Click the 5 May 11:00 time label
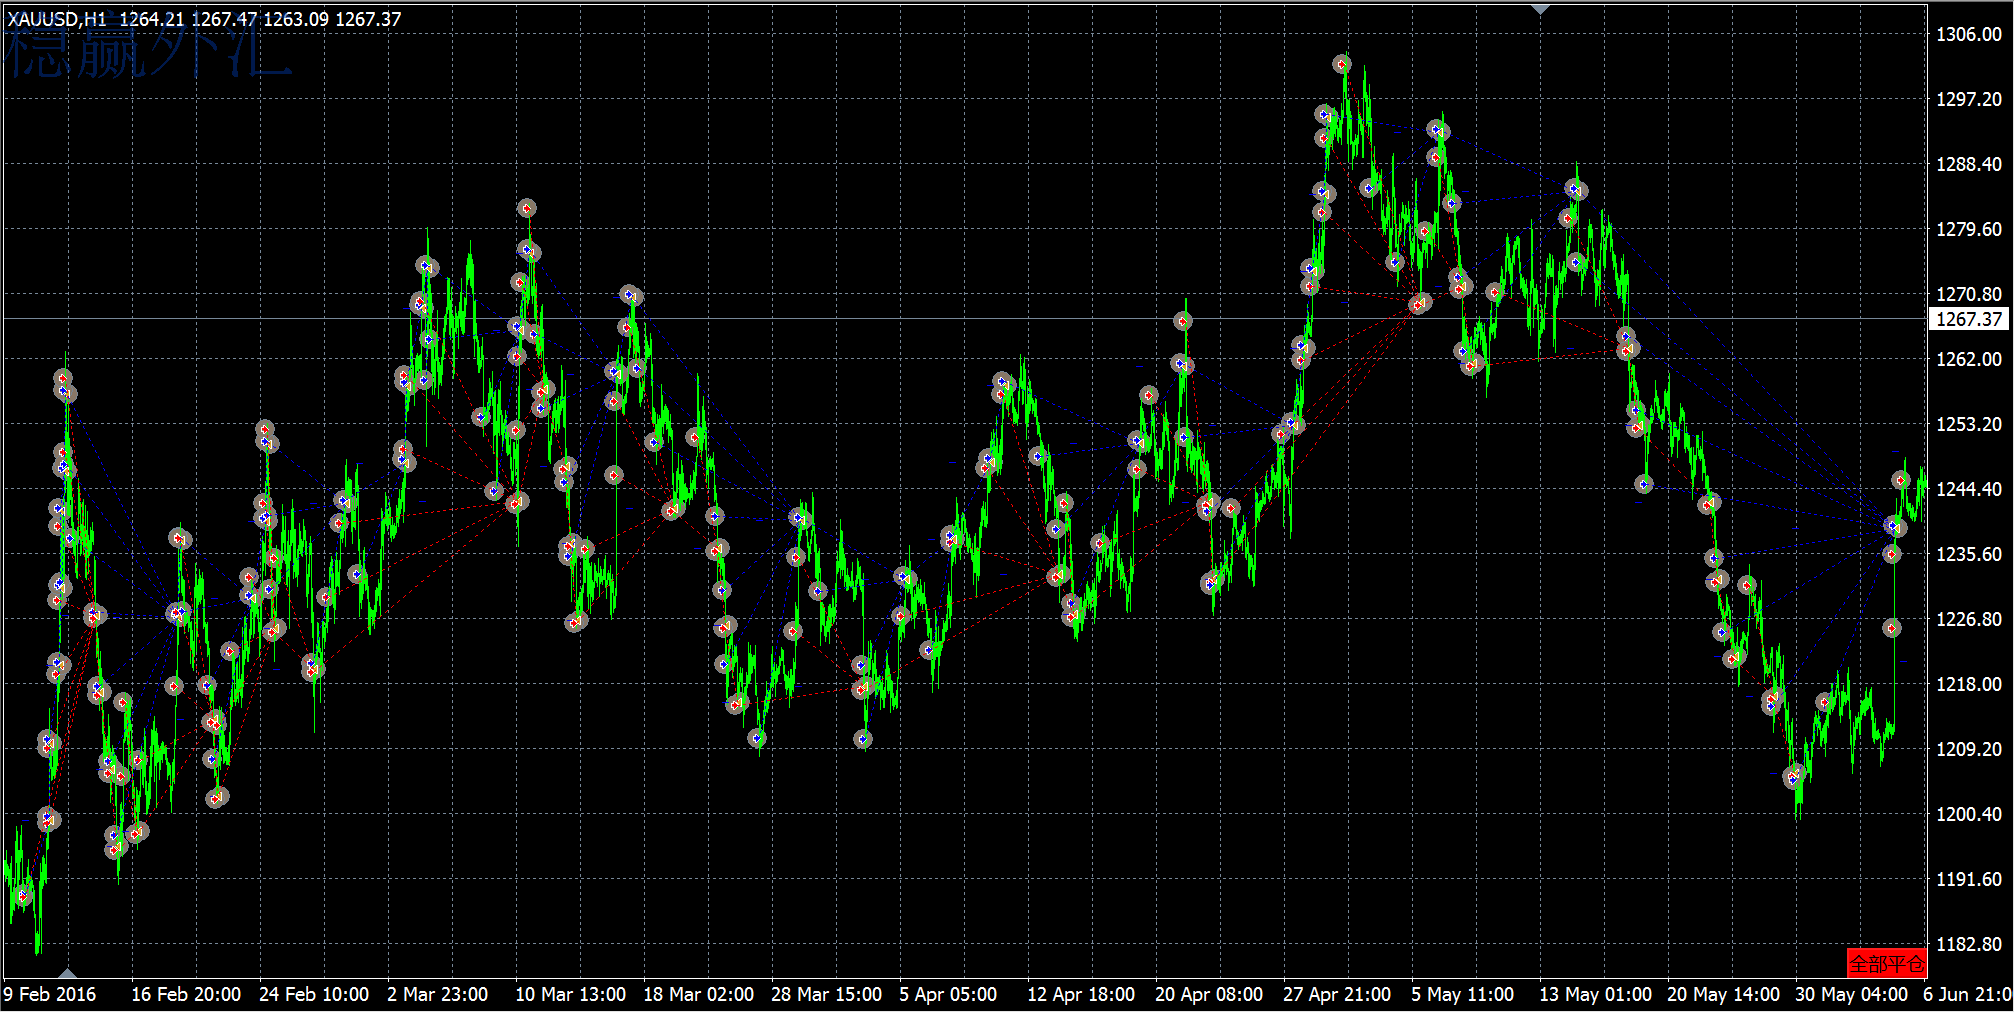 [x=1462, y=994]
